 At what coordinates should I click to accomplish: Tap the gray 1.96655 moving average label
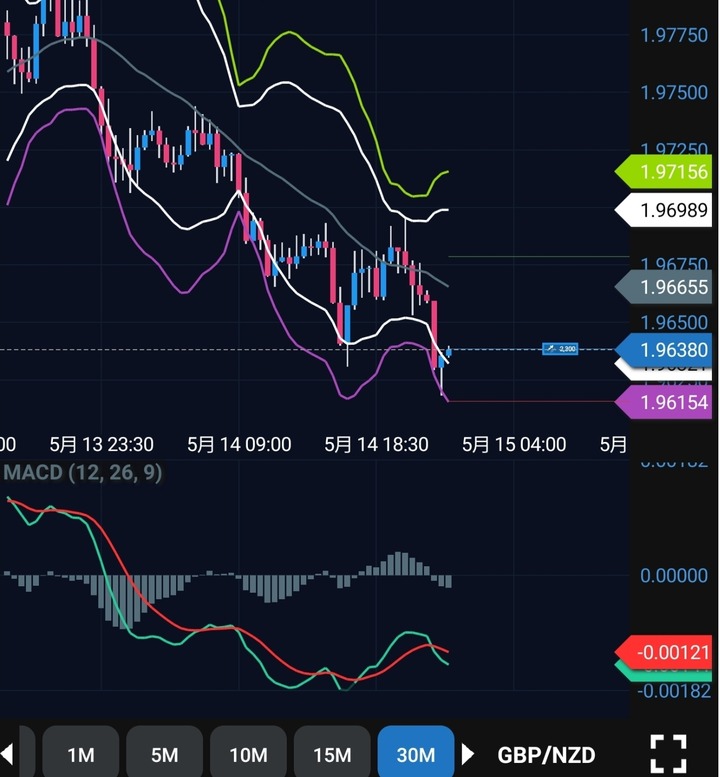point(664,287)
